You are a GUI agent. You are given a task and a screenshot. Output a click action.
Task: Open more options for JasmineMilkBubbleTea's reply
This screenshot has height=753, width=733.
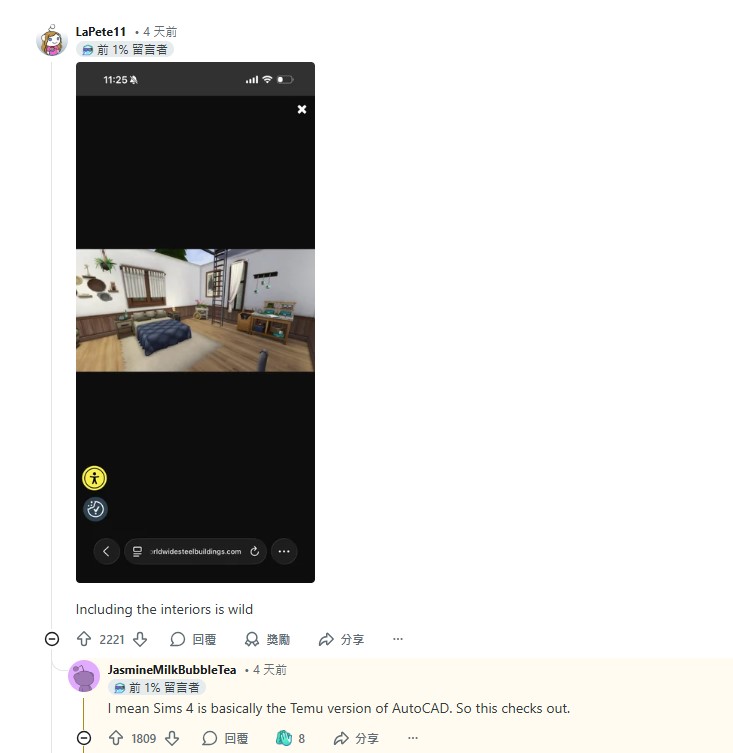pyautogui.click(x=413, y=738)
